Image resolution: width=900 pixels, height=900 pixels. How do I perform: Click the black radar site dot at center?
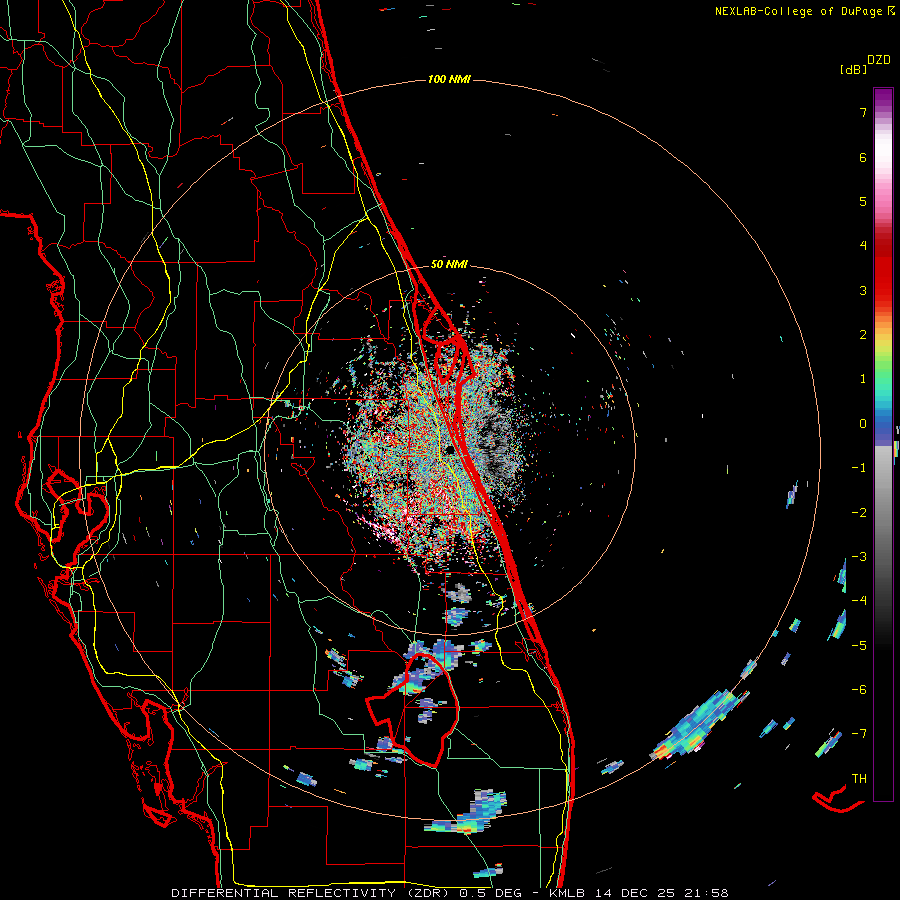[450, 449]
